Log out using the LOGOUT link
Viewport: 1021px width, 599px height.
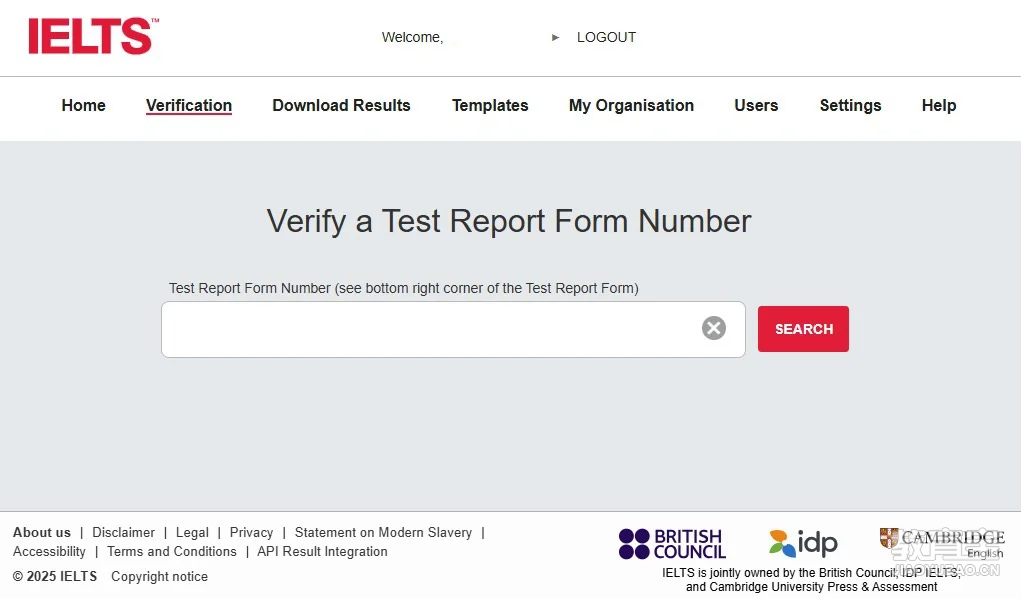606,38
